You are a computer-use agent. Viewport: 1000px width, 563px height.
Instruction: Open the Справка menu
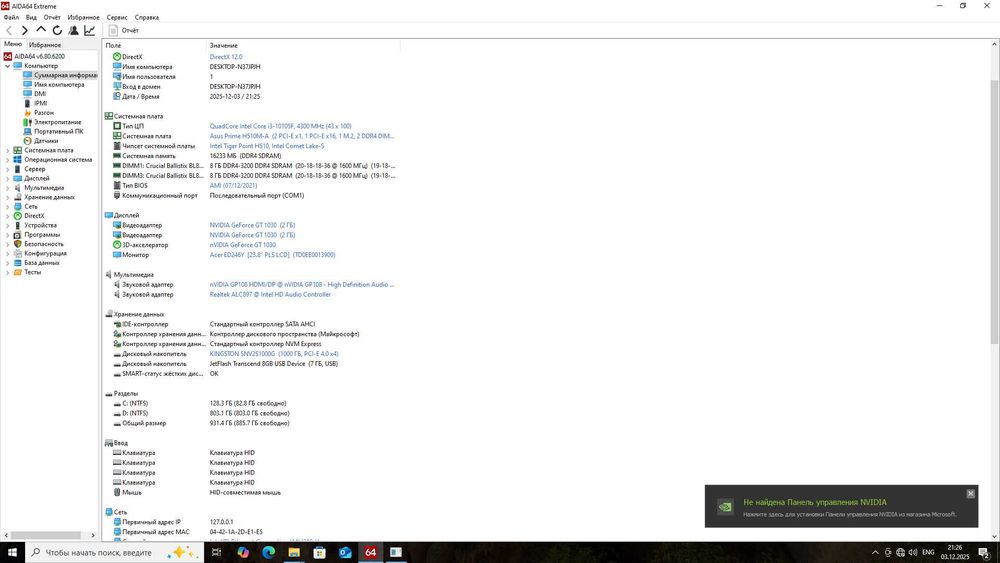(x=147, y=17)
